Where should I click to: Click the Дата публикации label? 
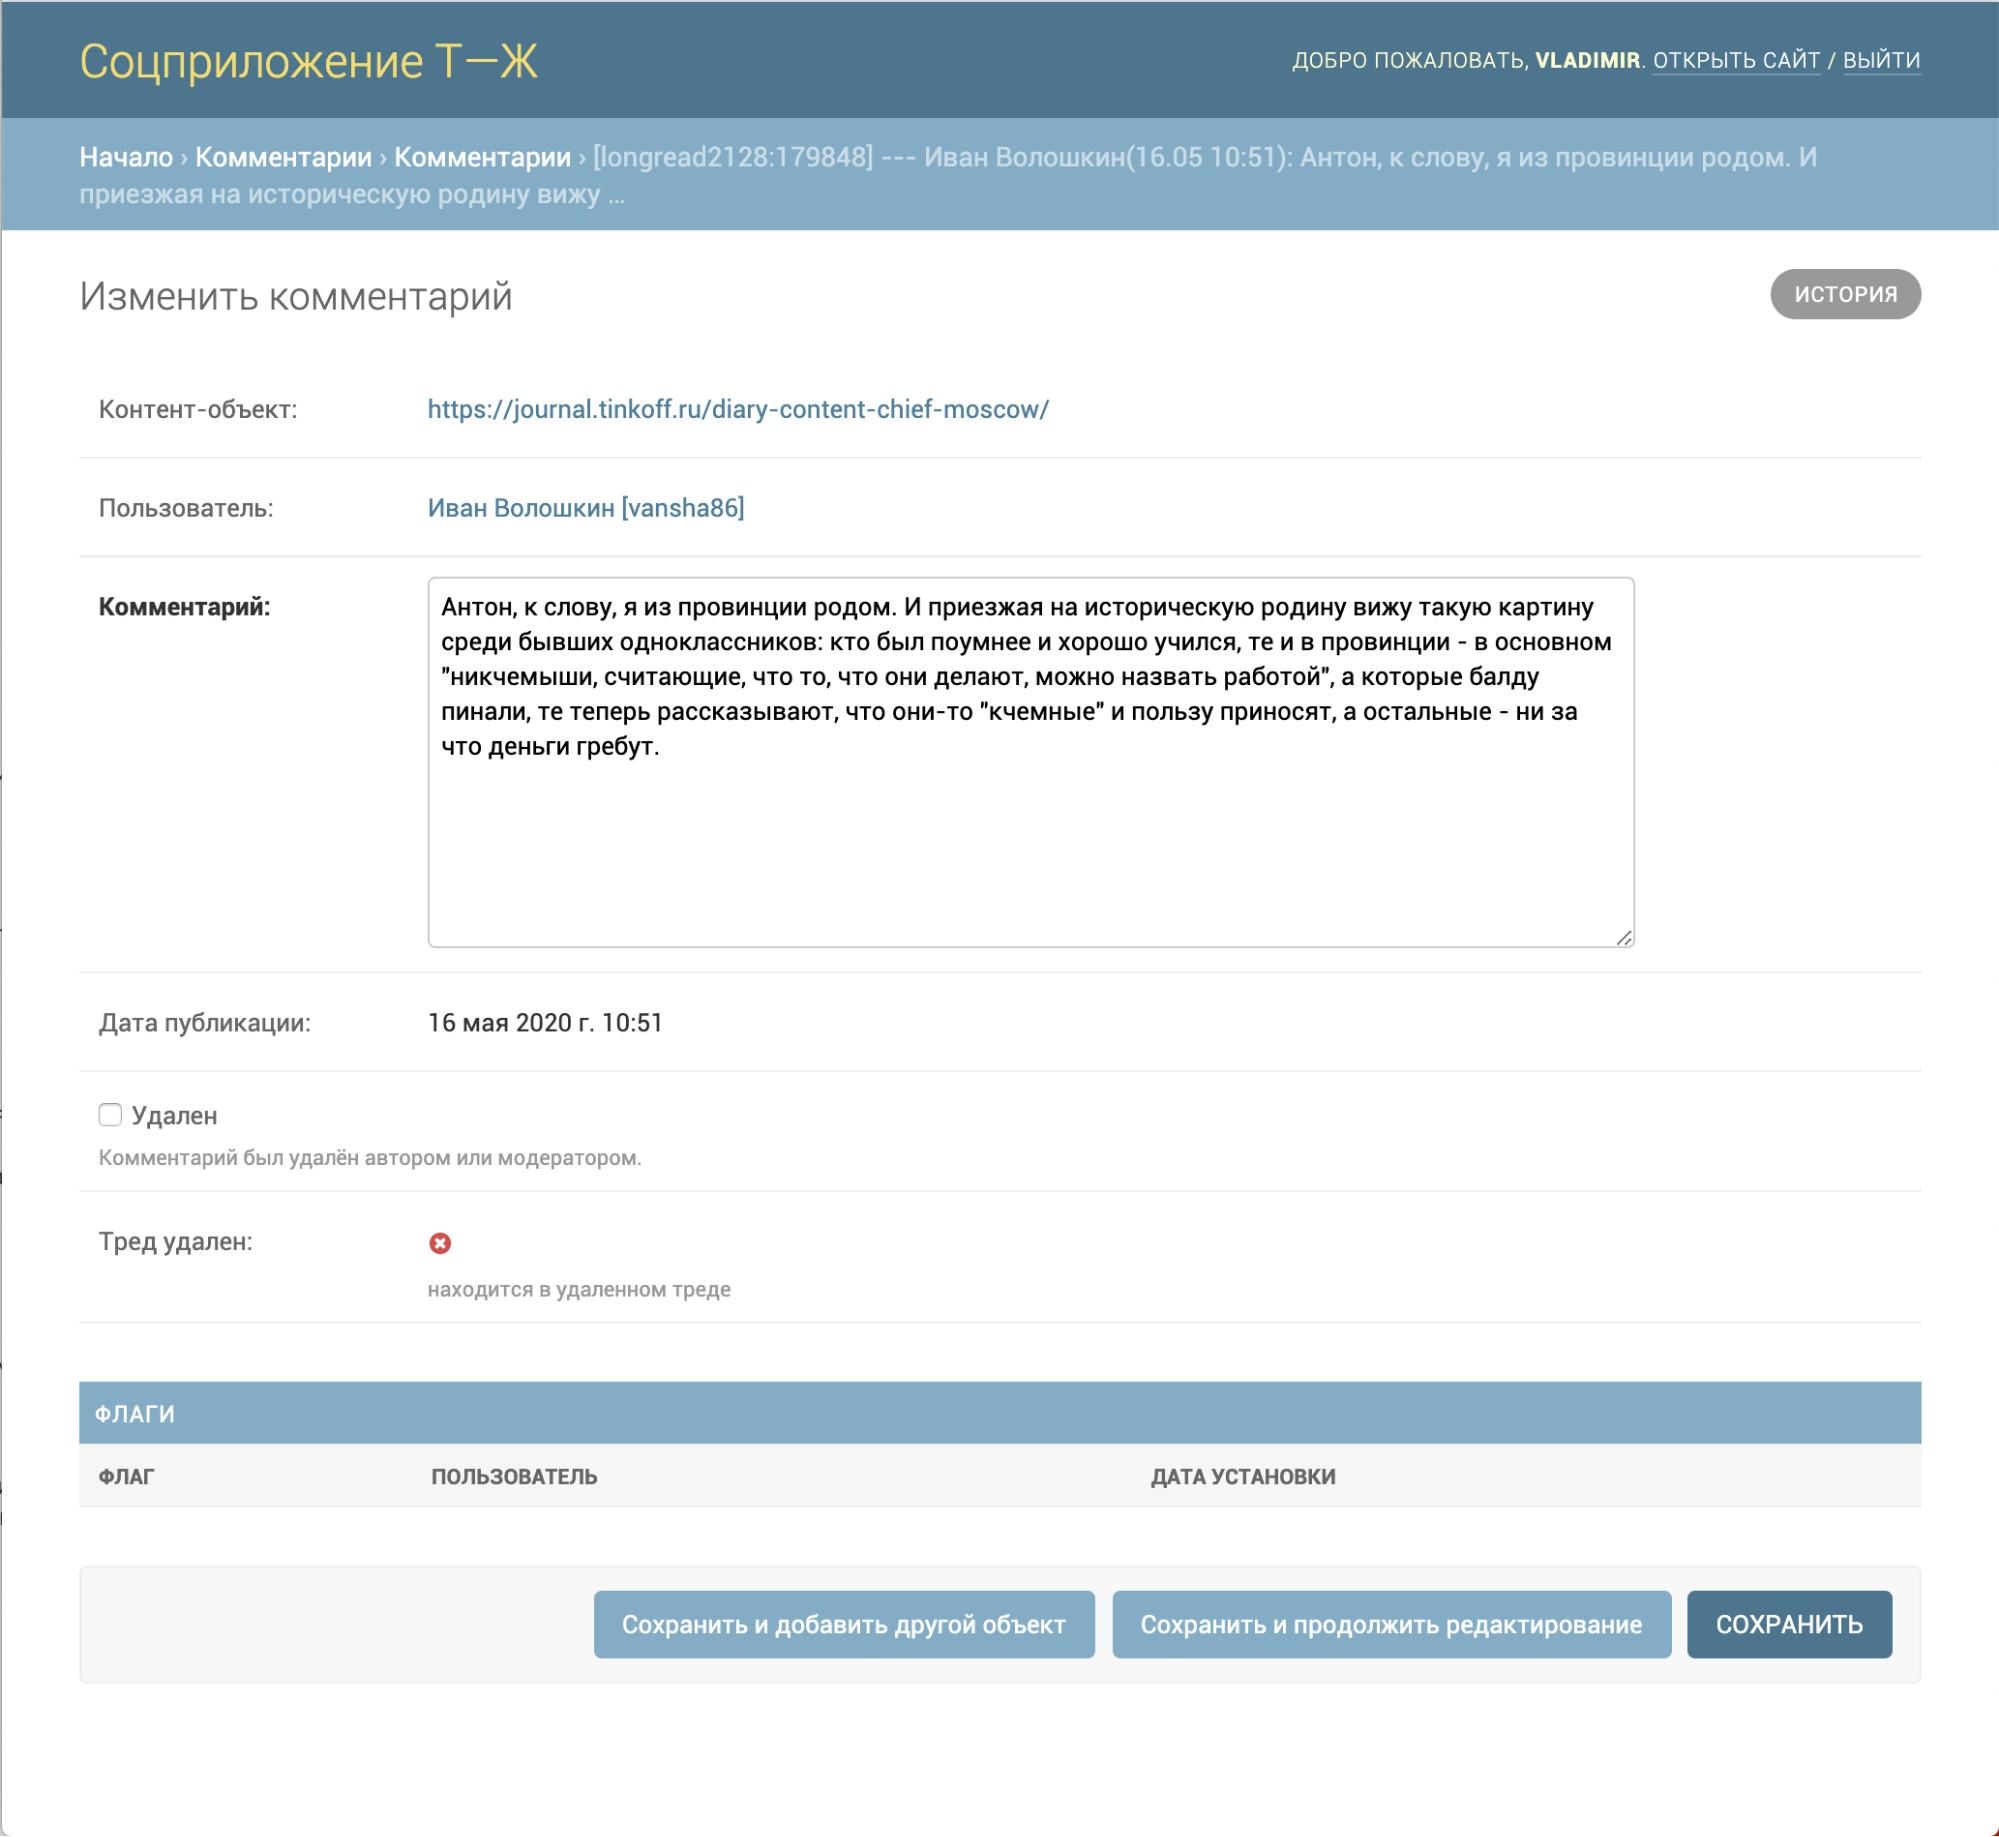coord(204,1023)
